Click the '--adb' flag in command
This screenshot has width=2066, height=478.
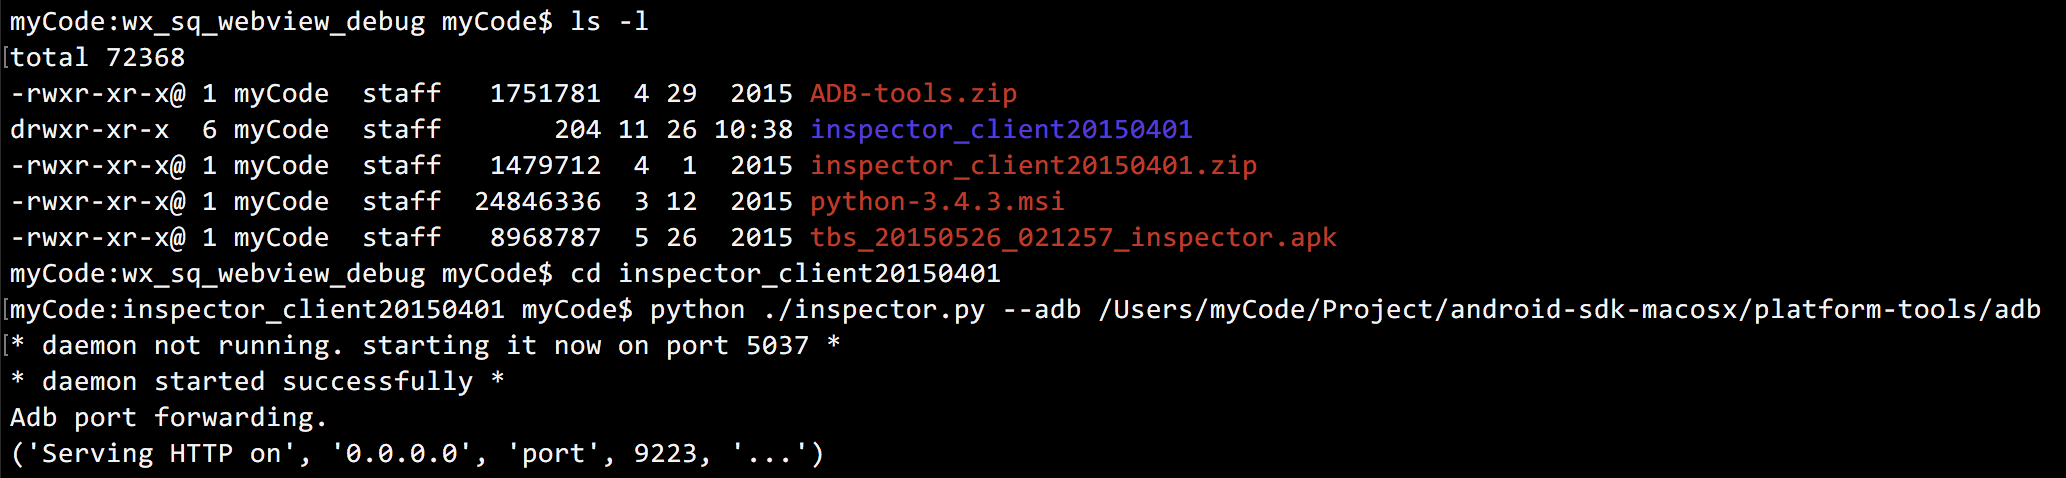[x=1041, y=310]
